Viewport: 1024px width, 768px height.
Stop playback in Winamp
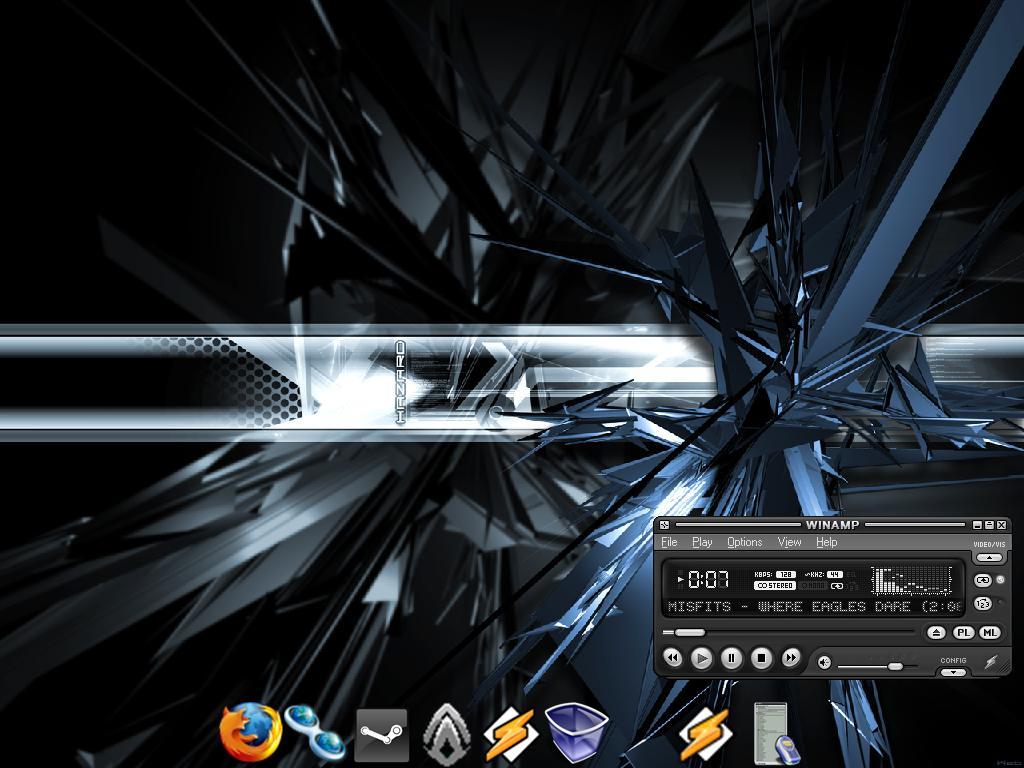click(761, 658)
